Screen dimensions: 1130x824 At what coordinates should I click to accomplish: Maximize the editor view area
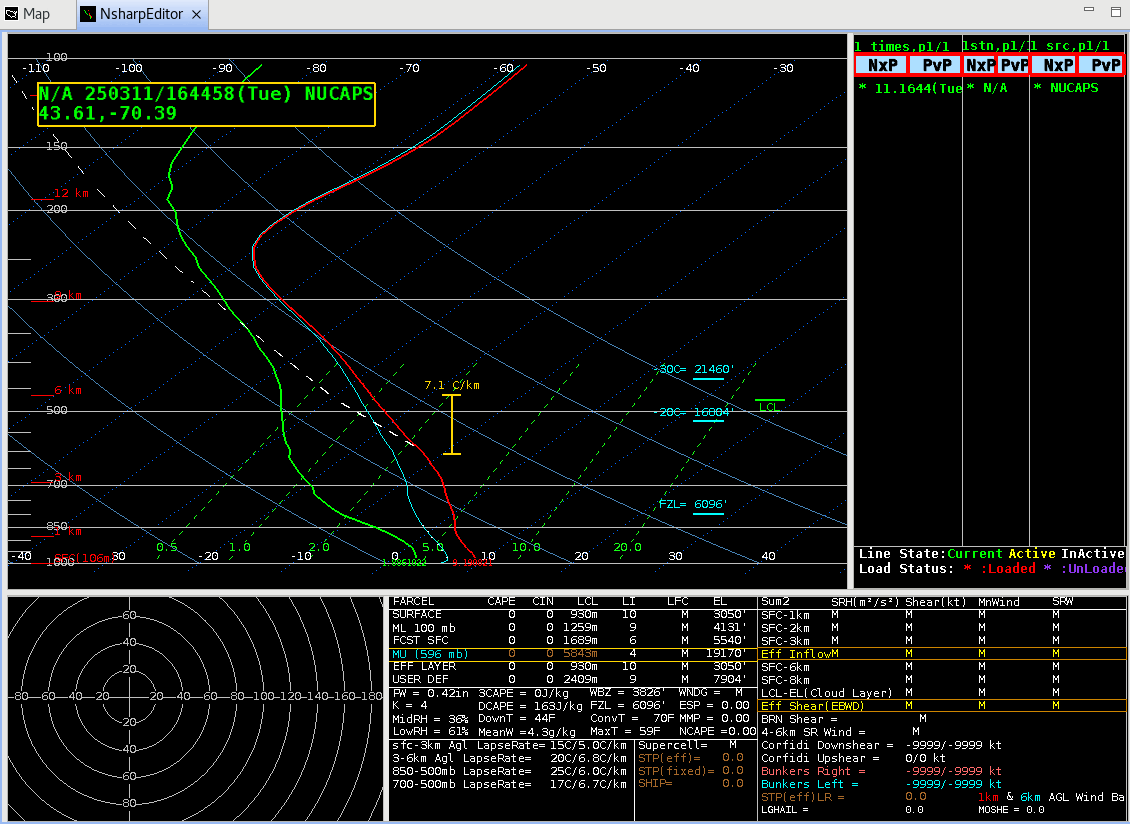click(1116, 10)
